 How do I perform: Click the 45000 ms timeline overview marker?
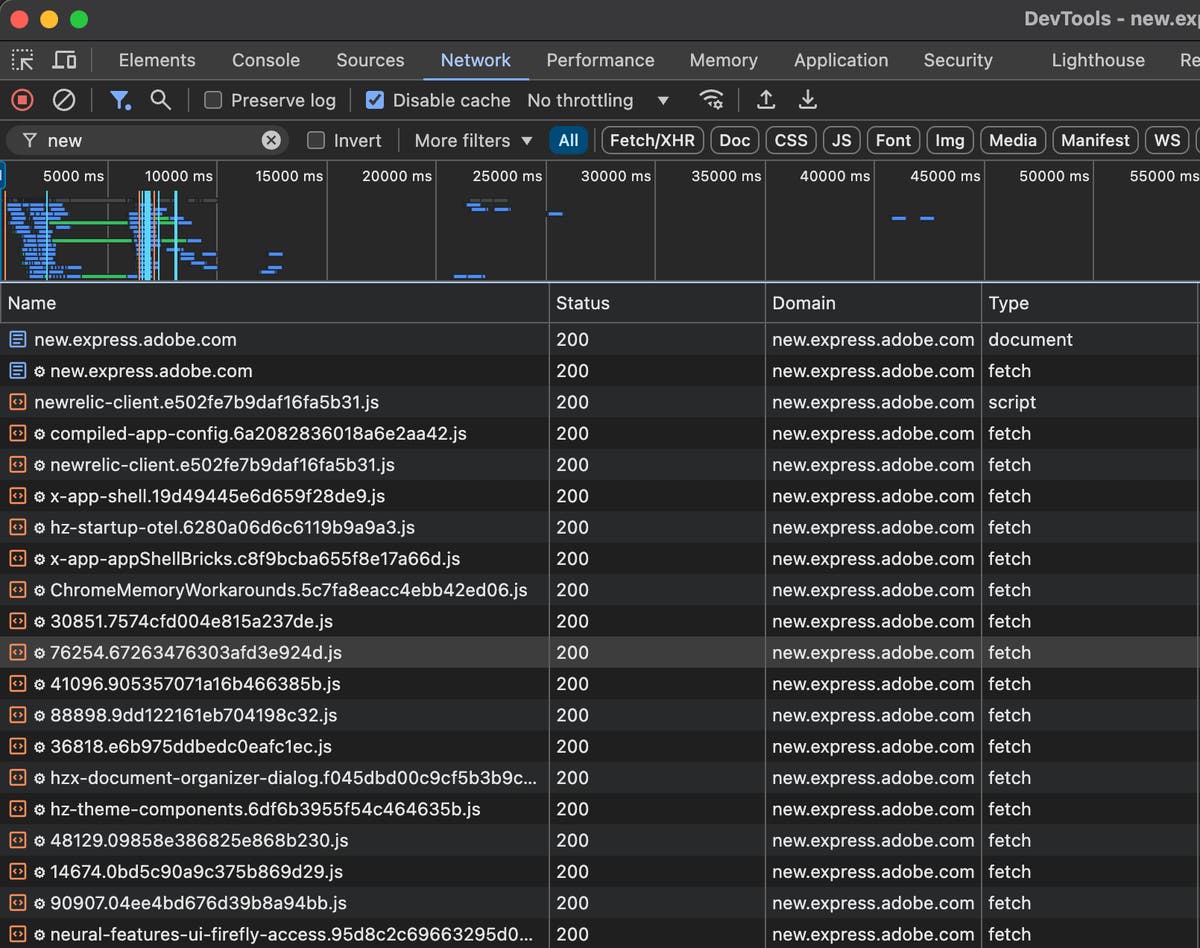(x=946, y=176)
